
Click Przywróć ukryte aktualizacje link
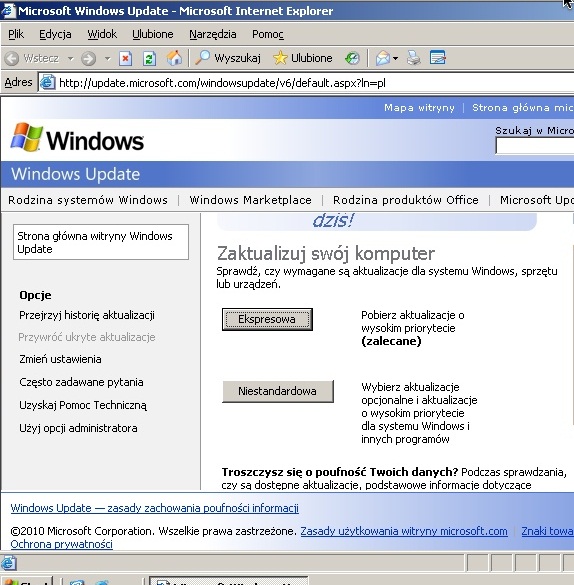tap(87, 337)
